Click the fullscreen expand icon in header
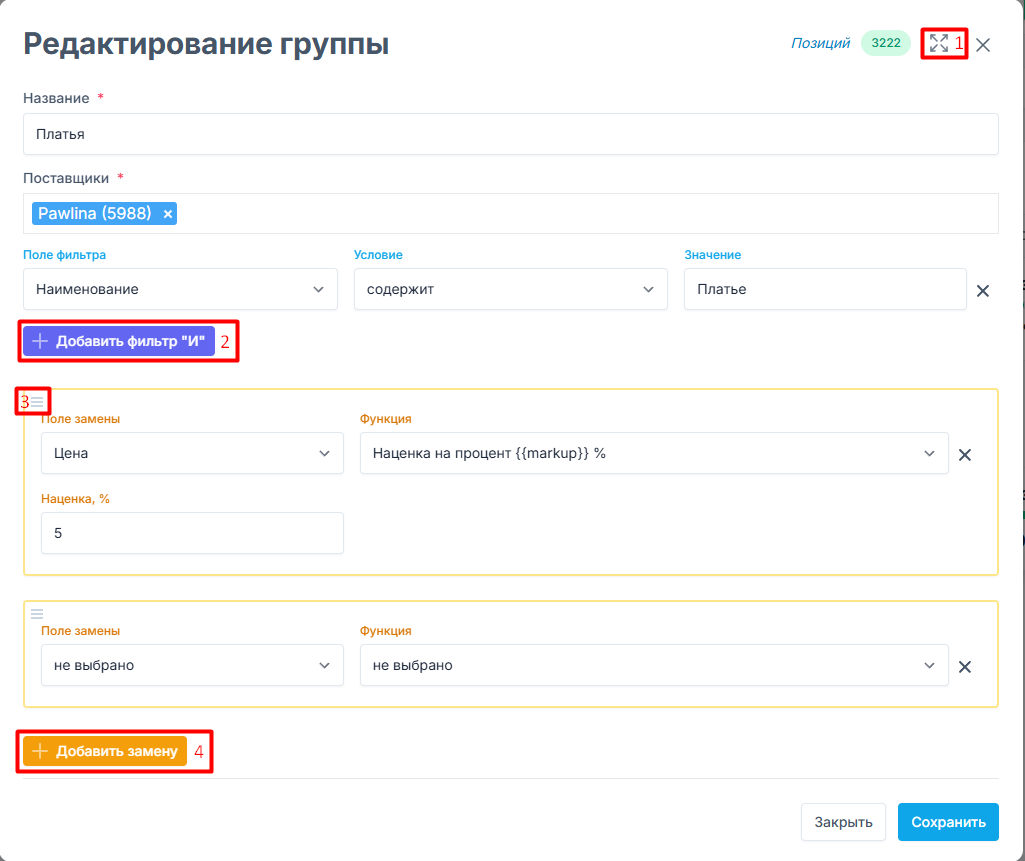 click(x=938, y=43)
